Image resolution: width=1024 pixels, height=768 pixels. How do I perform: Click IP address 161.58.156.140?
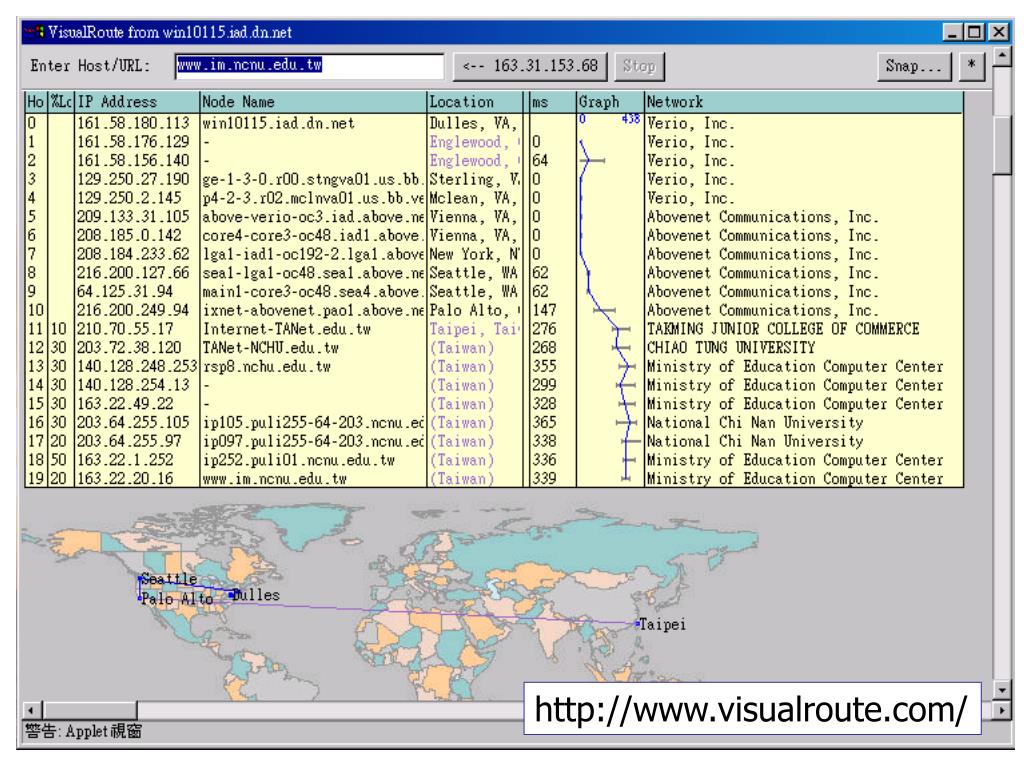tap(133, 161)
